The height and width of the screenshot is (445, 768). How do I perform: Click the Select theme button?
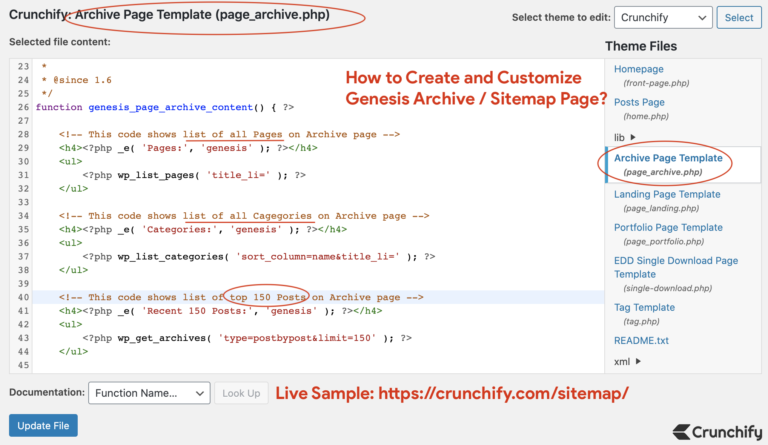click(740, 17)
